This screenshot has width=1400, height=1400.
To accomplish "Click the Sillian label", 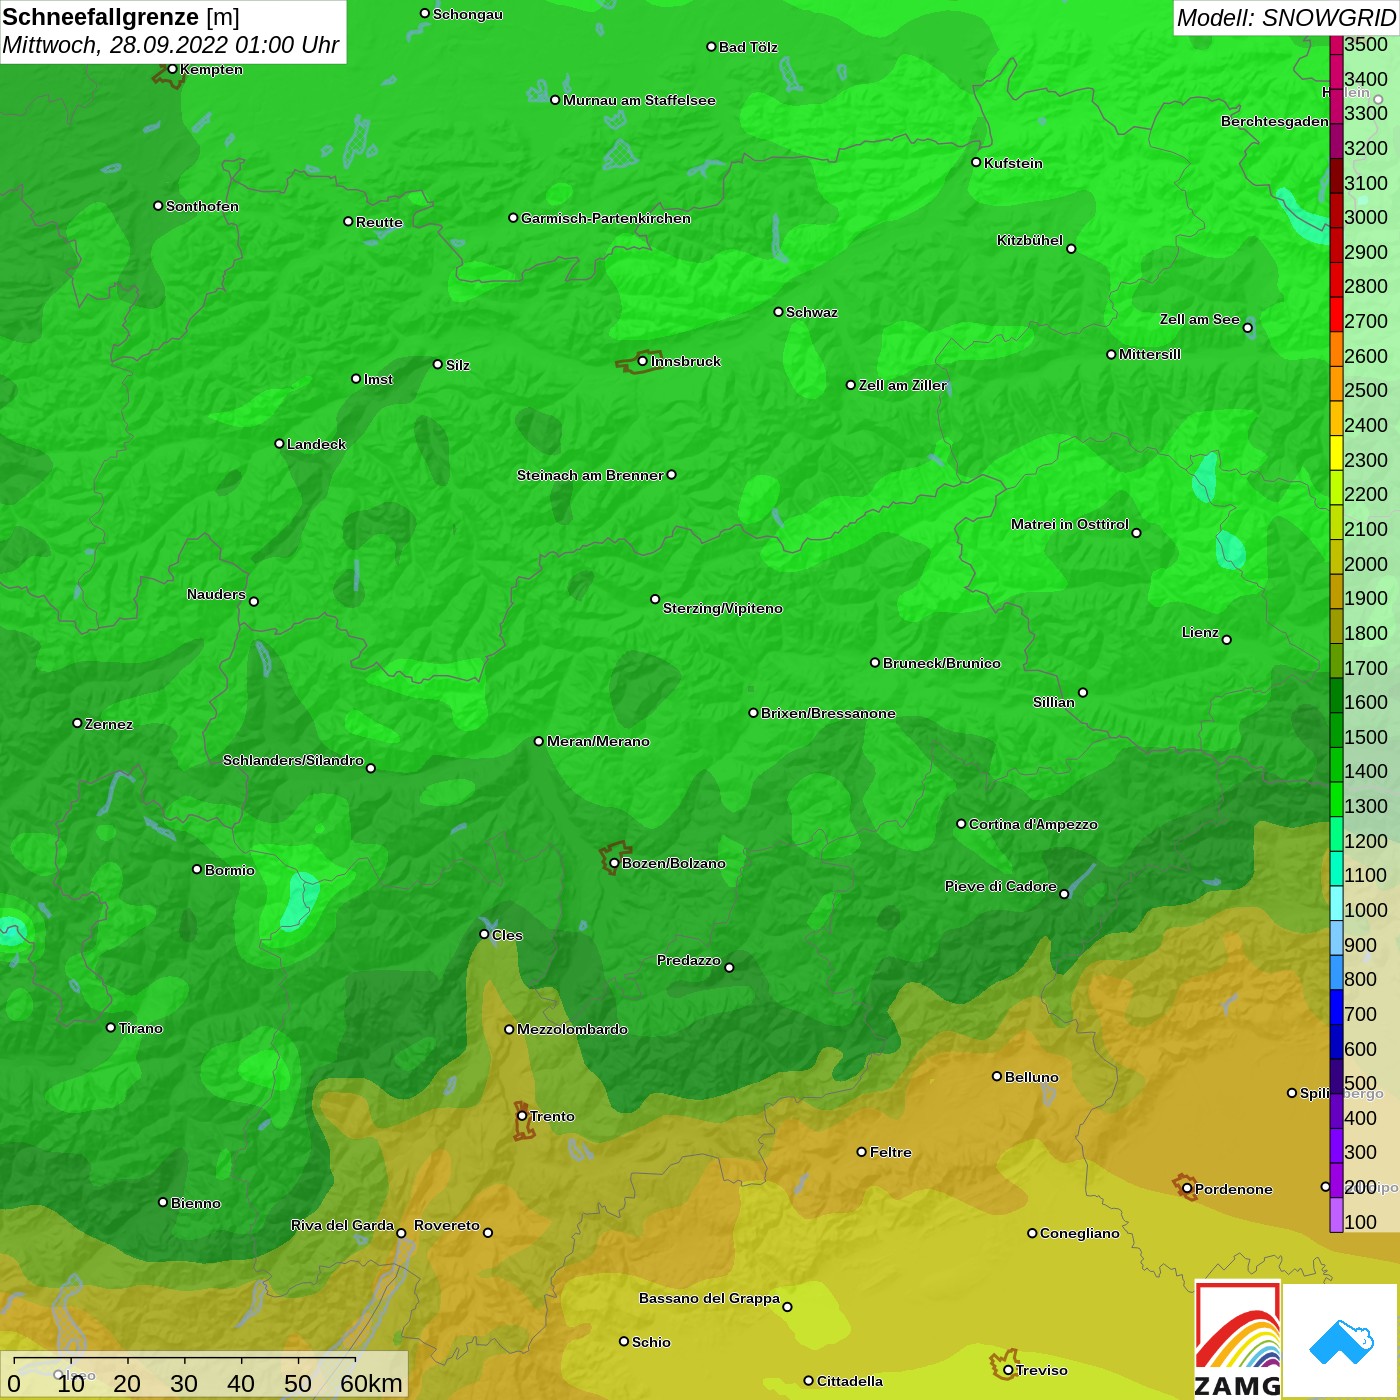I will click(1054, 702).
